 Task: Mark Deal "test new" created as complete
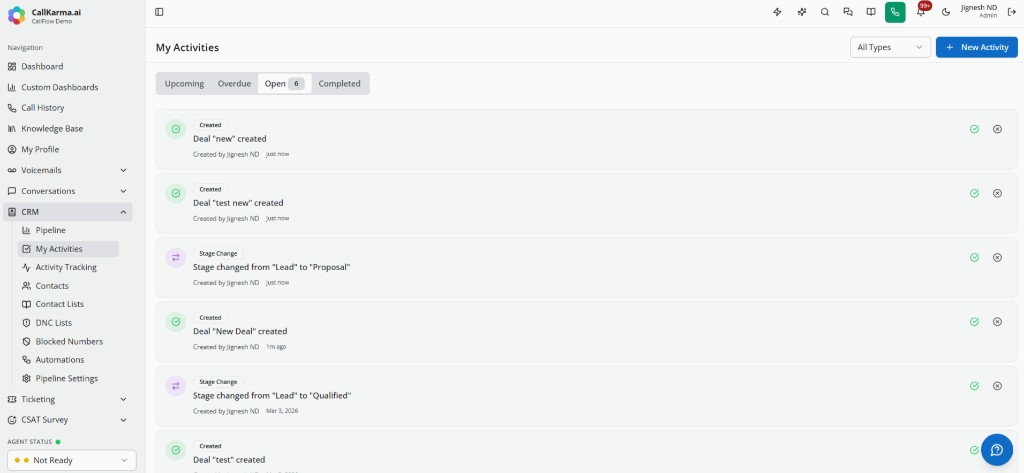click(974, 193)
